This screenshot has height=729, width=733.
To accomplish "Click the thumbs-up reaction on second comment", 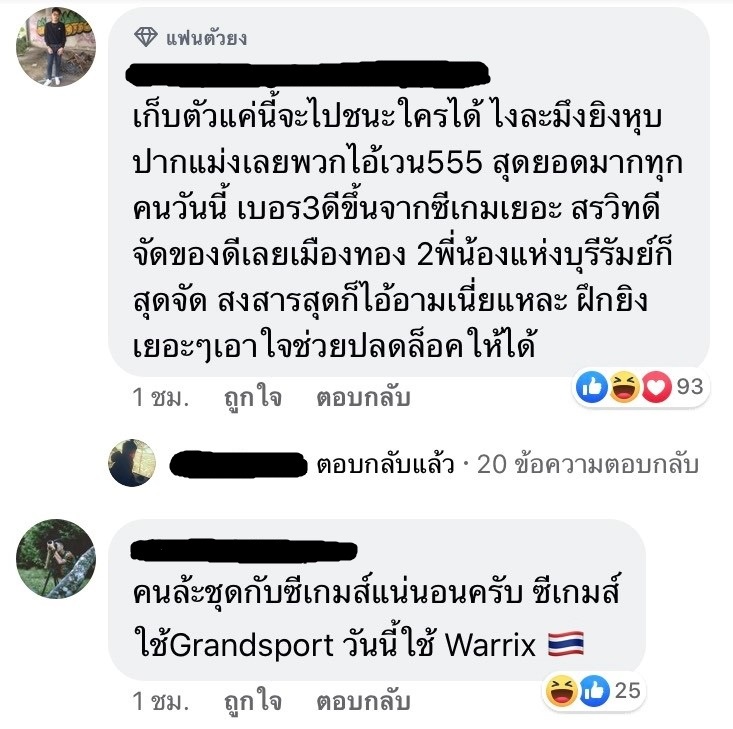I will pos(594,691).
